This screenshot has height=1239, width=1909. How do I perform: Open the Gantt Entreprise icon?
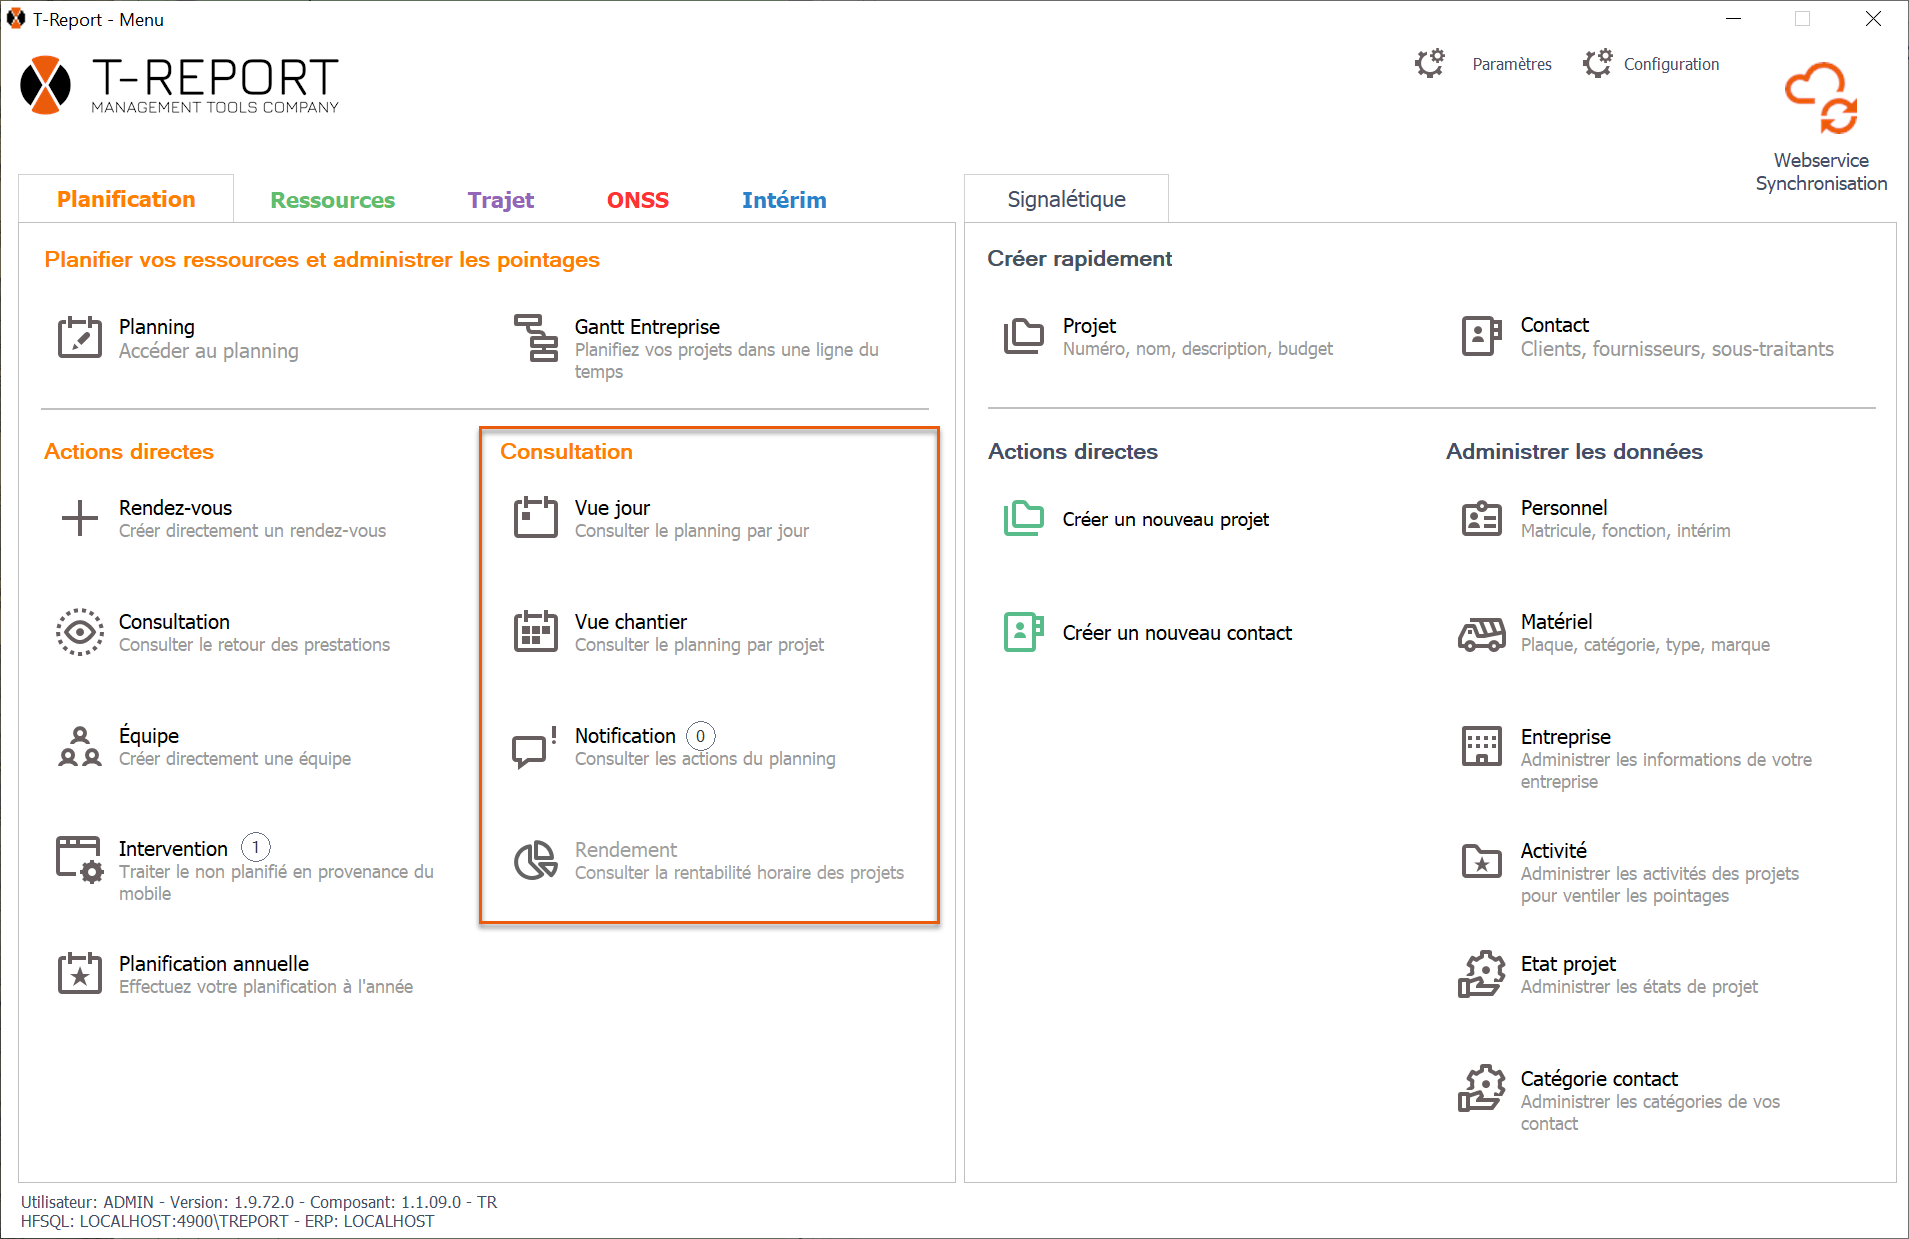536,337
